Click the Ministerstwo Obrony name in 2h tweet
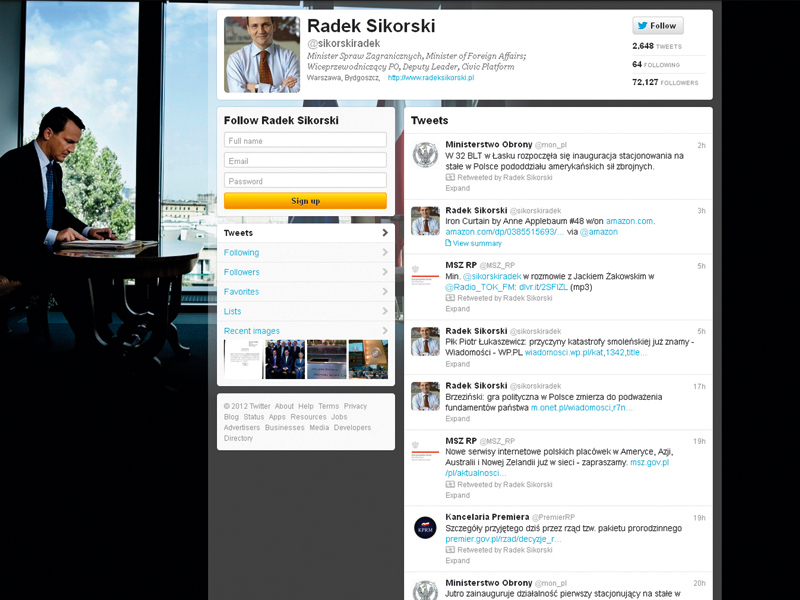800x600 pixels. point(489,144)
